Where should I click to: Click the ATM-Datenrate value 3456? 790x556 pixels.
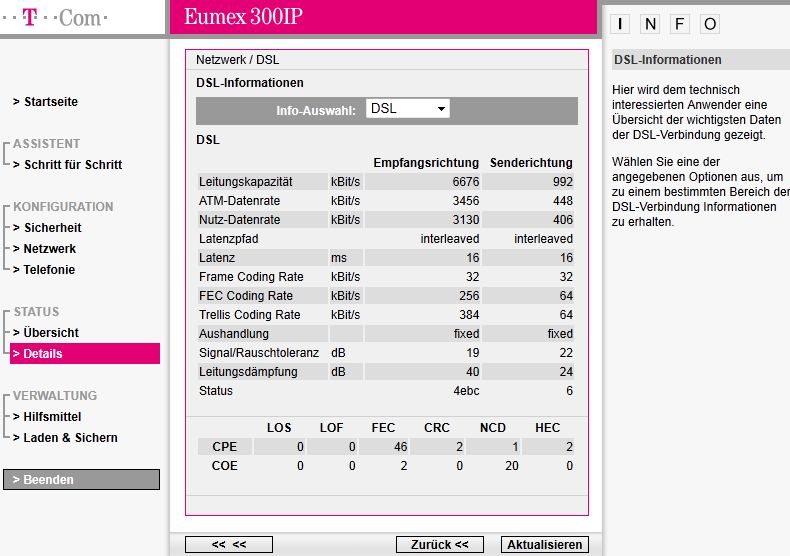point(466,201)
